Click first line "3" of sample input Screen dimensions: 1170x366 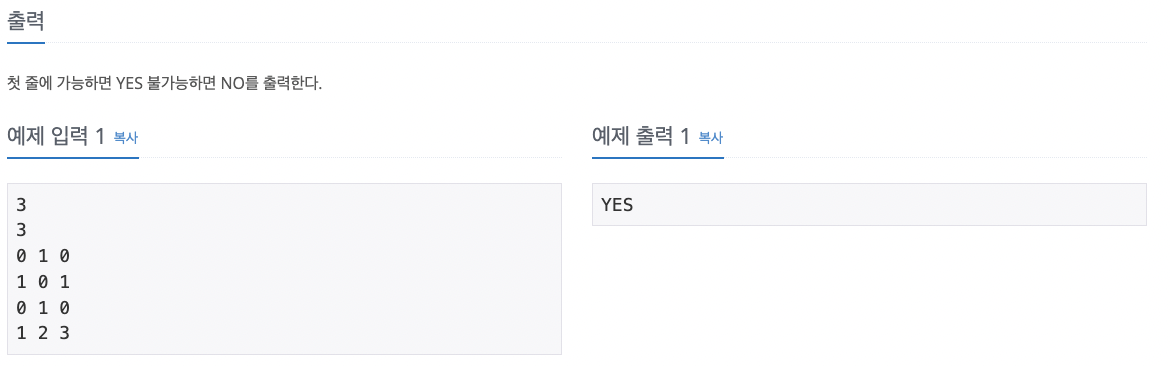[21, 205]
